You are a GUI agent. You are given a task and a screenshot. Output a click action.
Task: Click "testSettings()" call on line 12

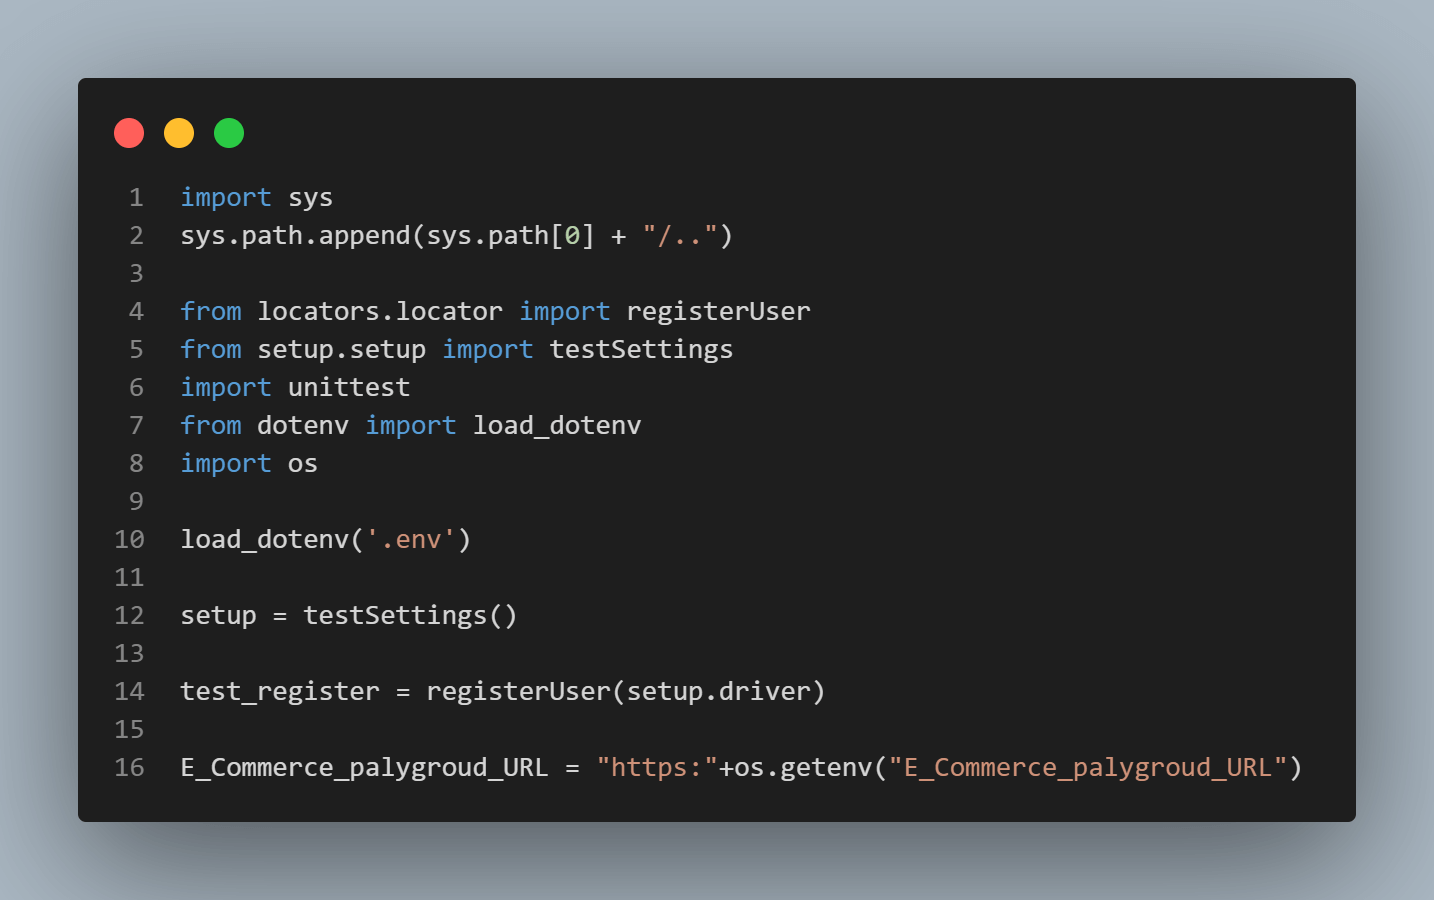tap(411, 616)
